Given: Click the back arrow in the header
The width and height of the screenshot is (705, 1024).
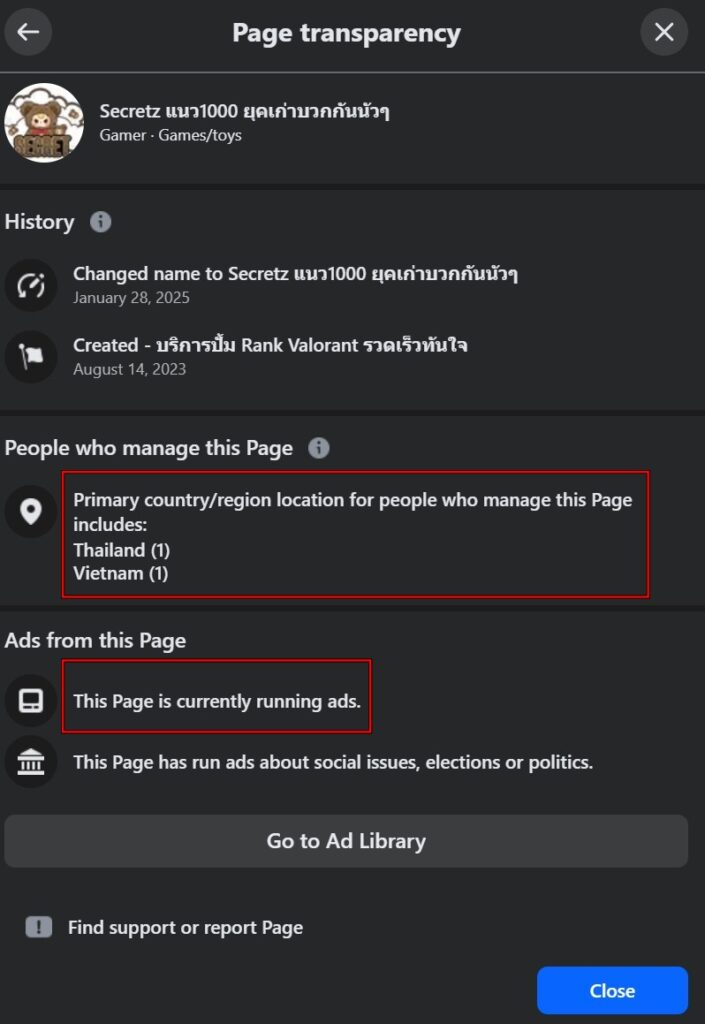Looking at the screenshot, I should click(x=28, y=32).
